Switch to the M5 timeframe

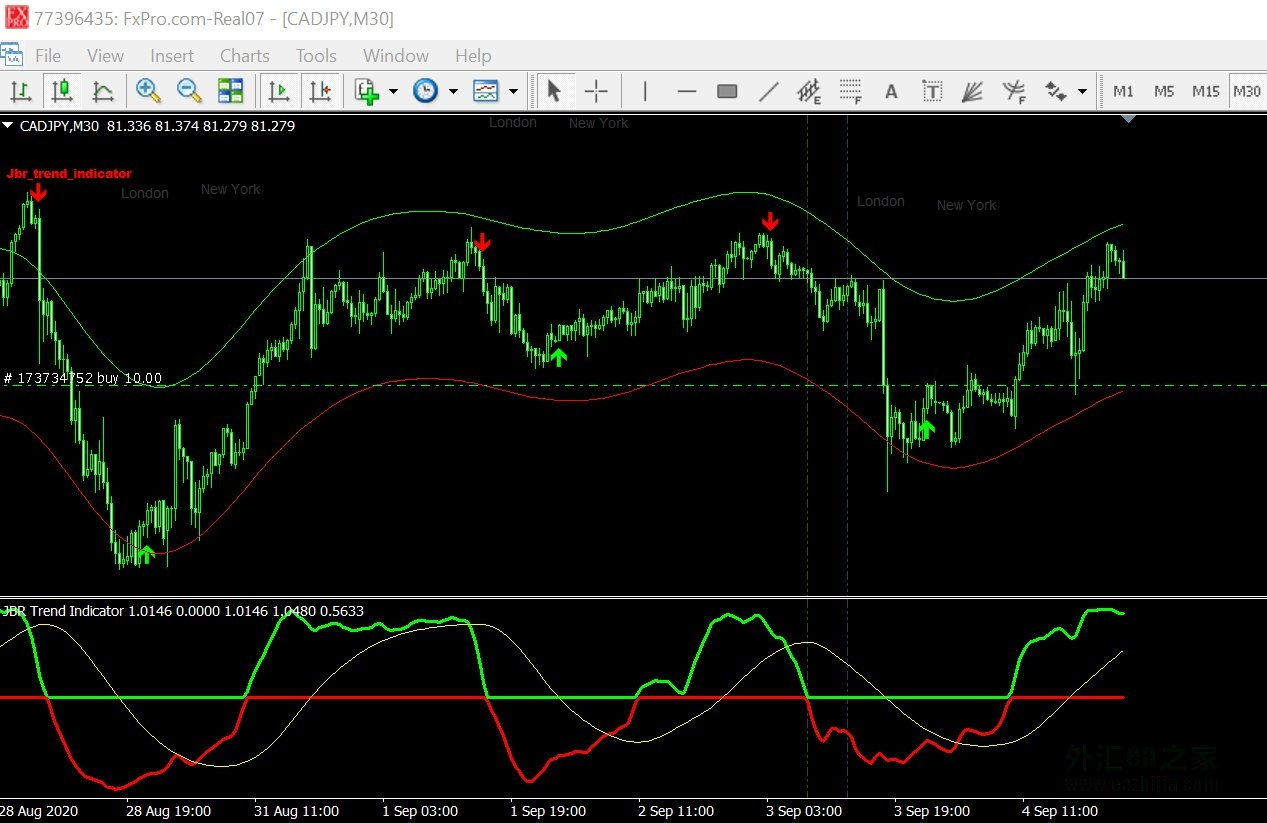coord(1164,91)
